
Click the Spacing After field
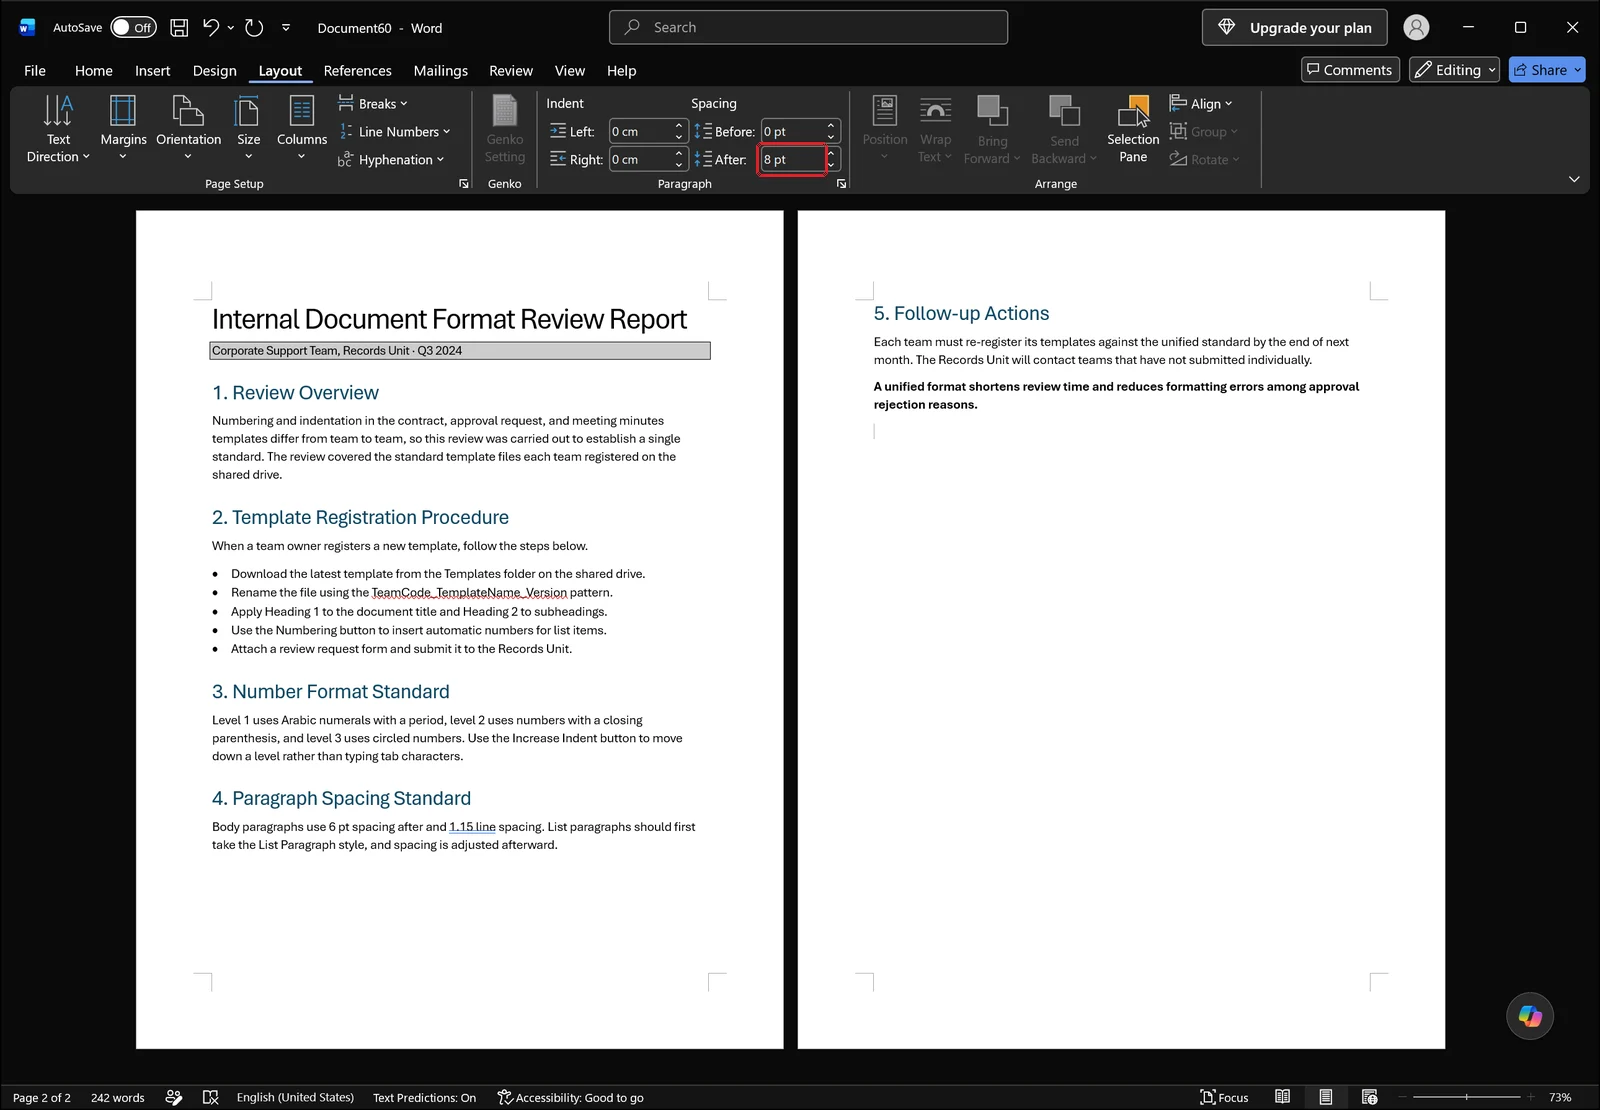[x=793, y=160]
